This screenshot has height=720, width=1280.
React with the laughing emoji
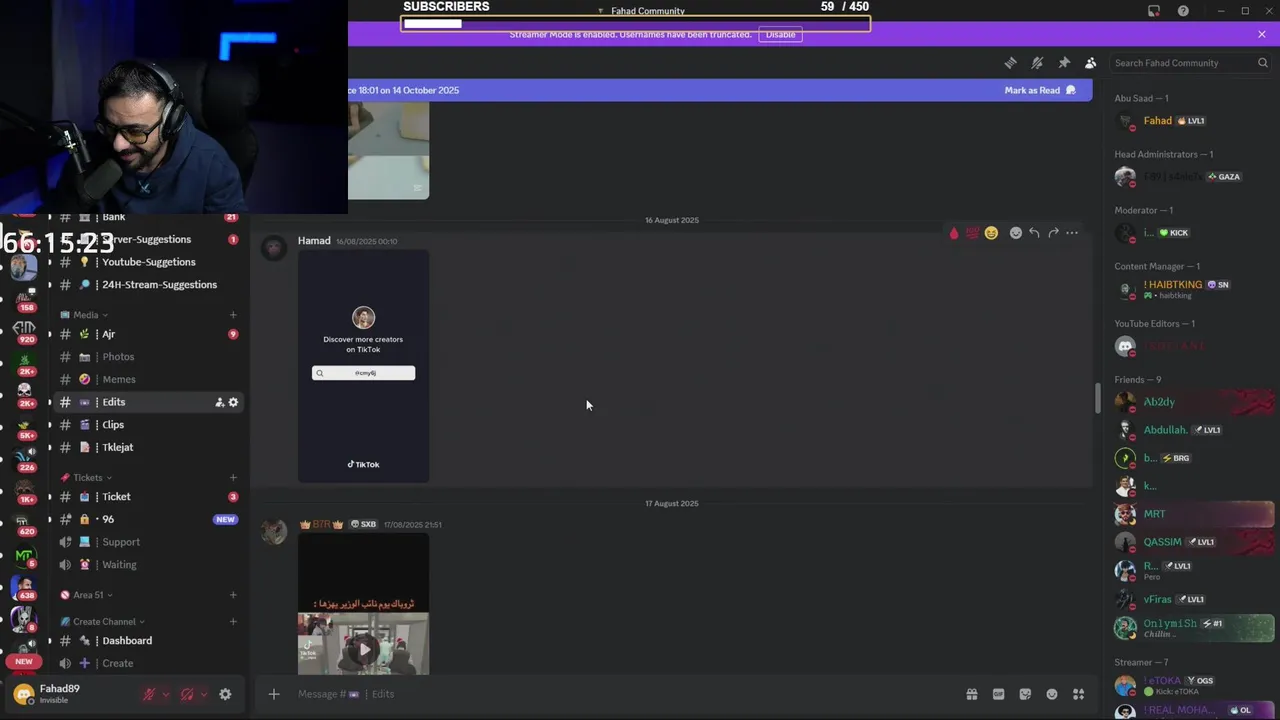pyautogui.click(x=991, y=233)
